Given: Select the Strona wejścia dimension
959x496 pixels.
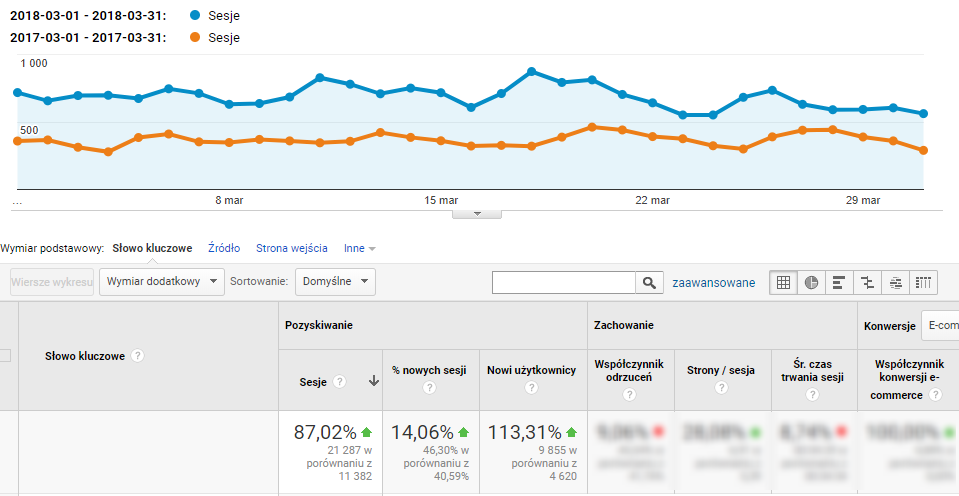Looking at the screenshot, I should [291, 248].
